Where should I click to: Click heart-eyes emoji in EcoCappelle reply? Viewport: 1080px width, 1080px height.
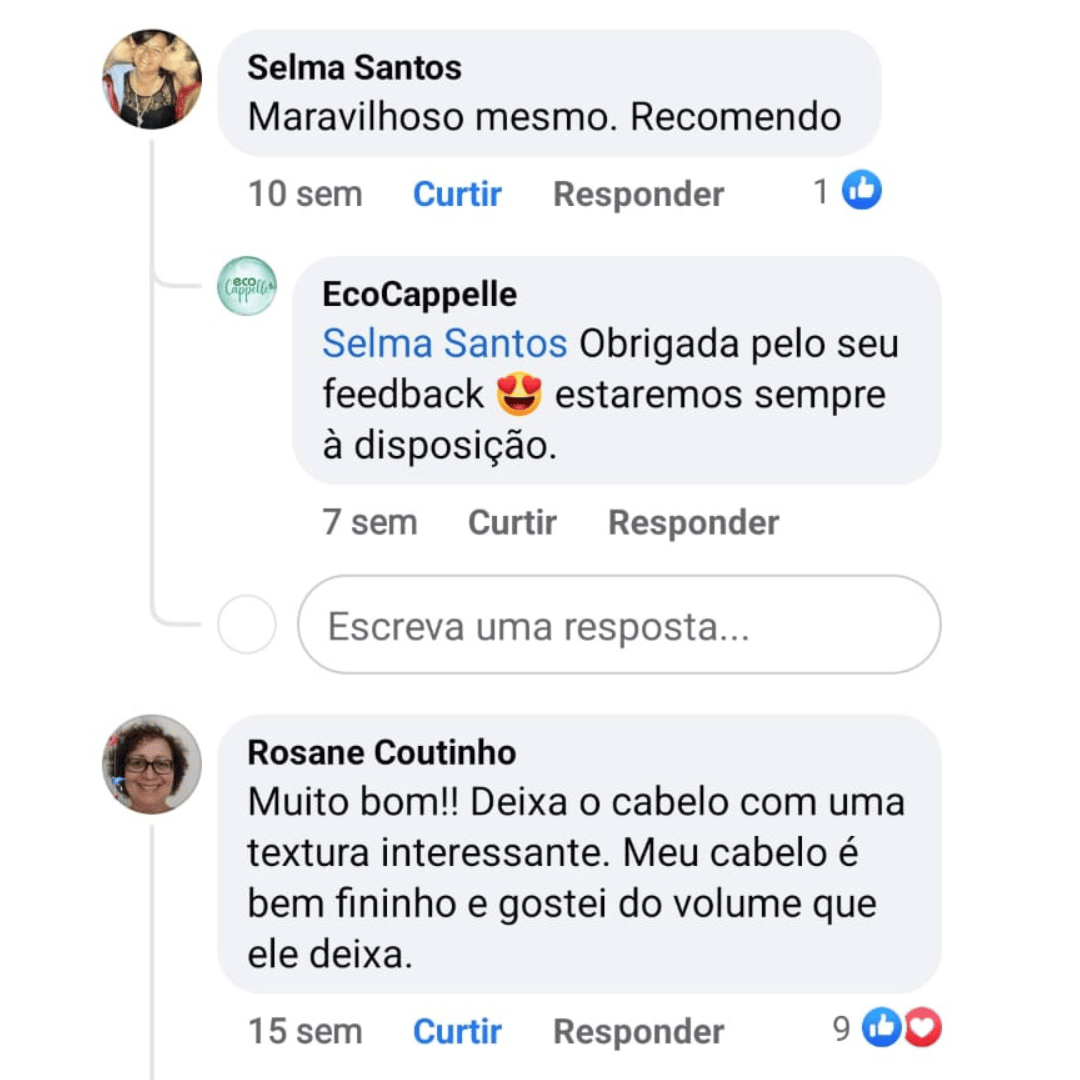(519, 395)
